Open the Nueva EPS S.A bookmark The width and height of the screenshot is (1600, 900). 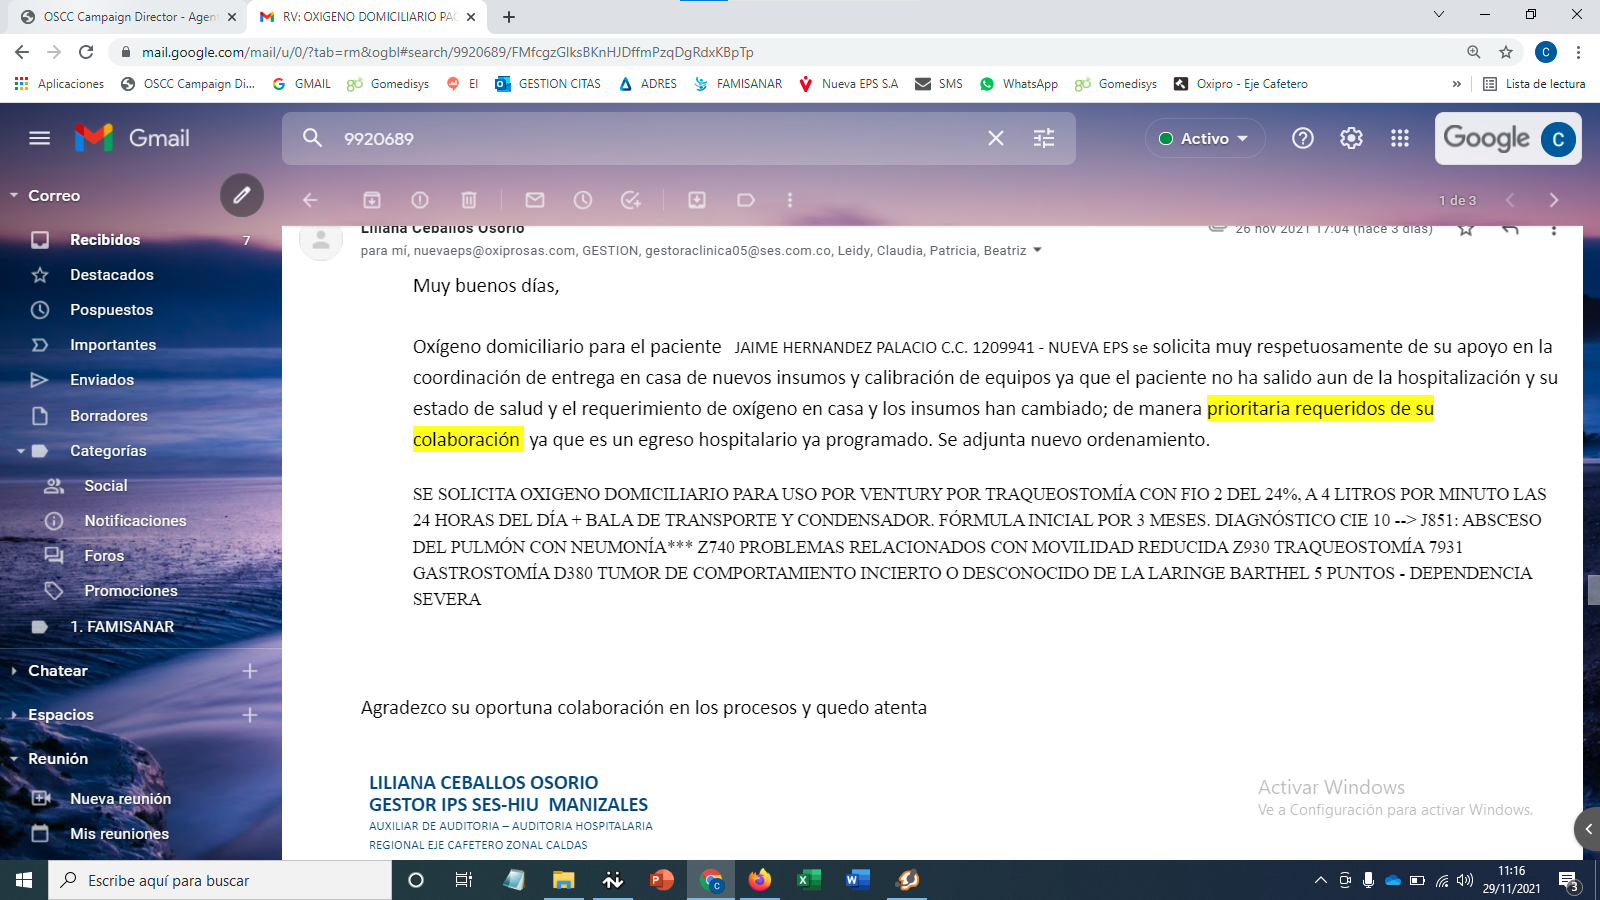(849, 84)
